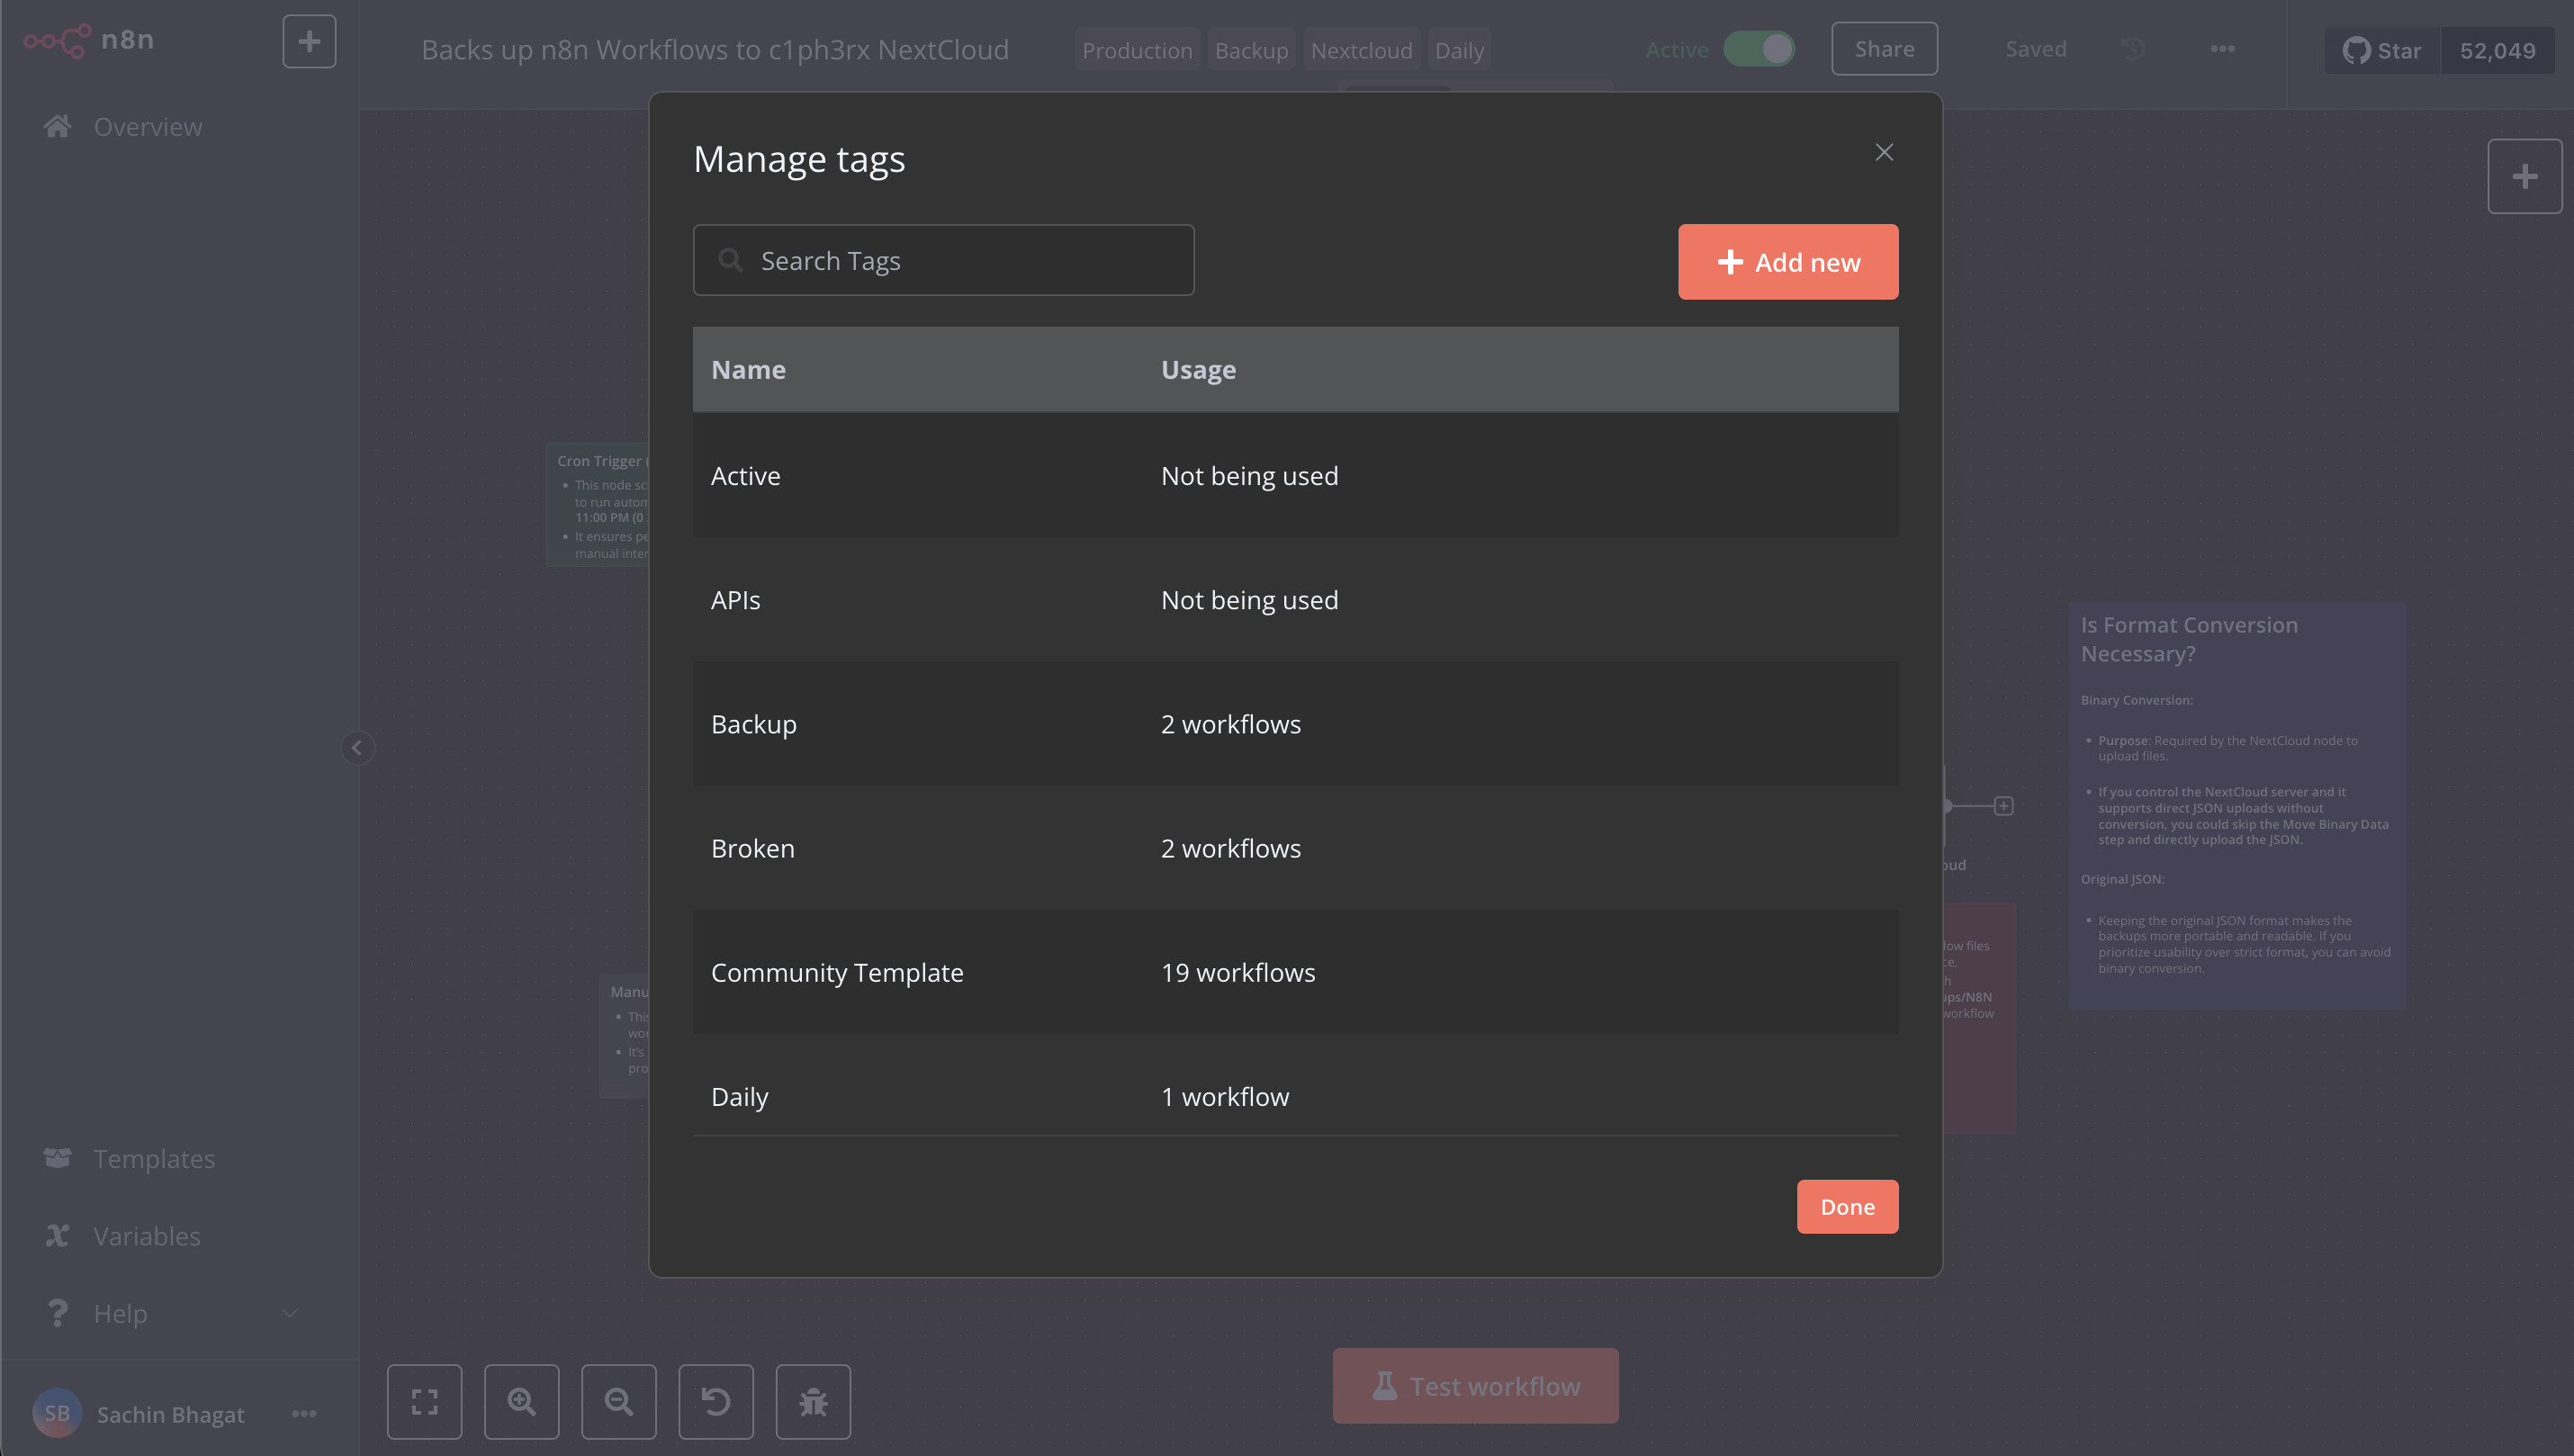
Task: Click the Done button
Action: click(x=1847, y=1206)
